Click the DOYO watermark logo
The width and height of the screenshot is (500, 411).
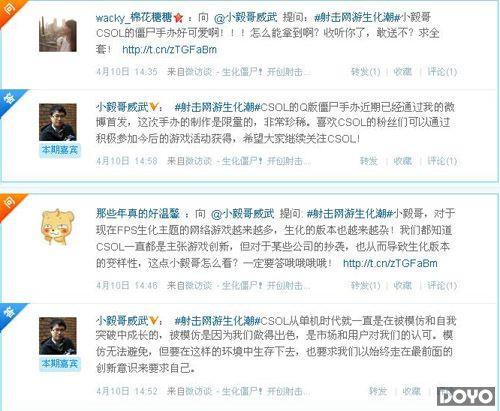466,397
